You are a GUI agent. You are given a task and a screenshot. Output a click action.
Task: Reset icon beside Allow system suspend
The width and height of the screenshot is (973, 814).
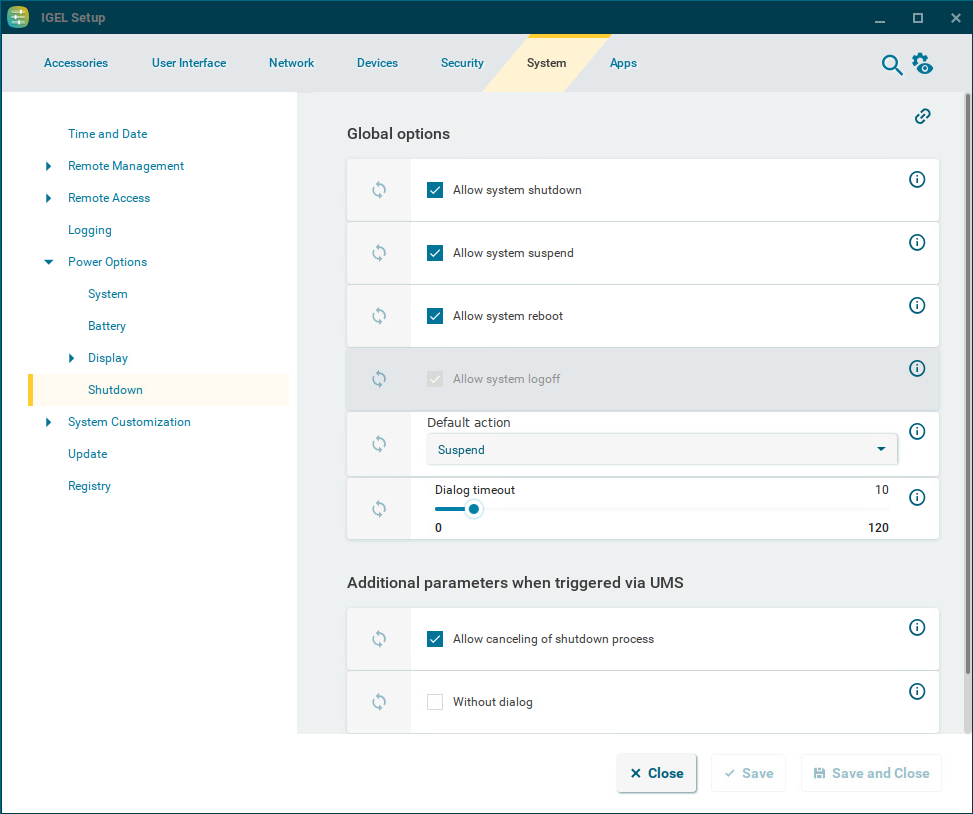[x=379, y=253]
